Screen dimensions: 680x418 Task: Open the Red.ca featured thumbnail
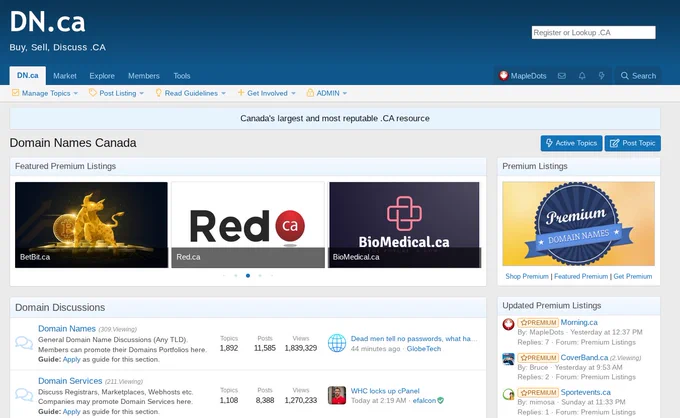coord(248,225)
